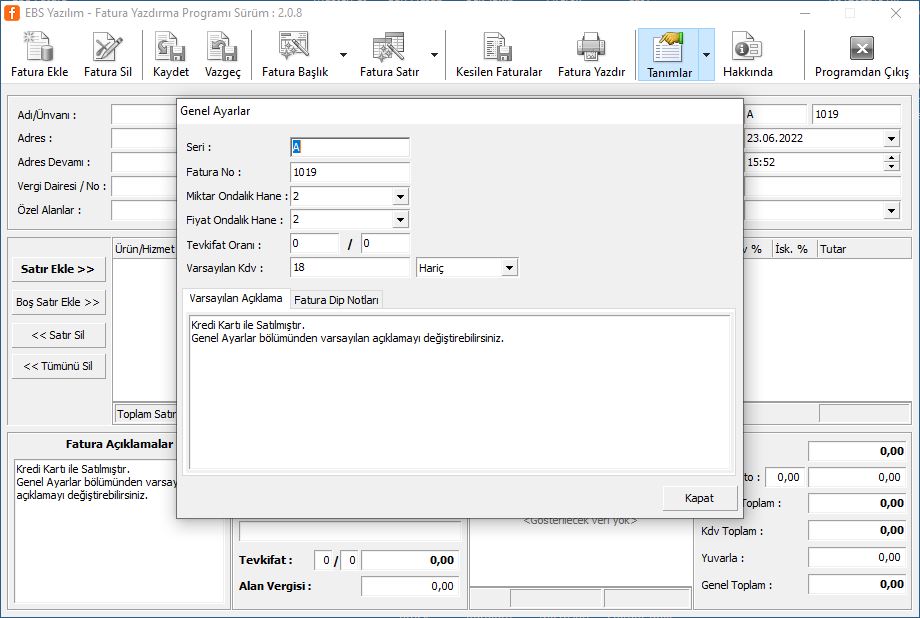Click the Boş Satır Ekle >> button
This screenshot has width=920, height=618.
58,302
